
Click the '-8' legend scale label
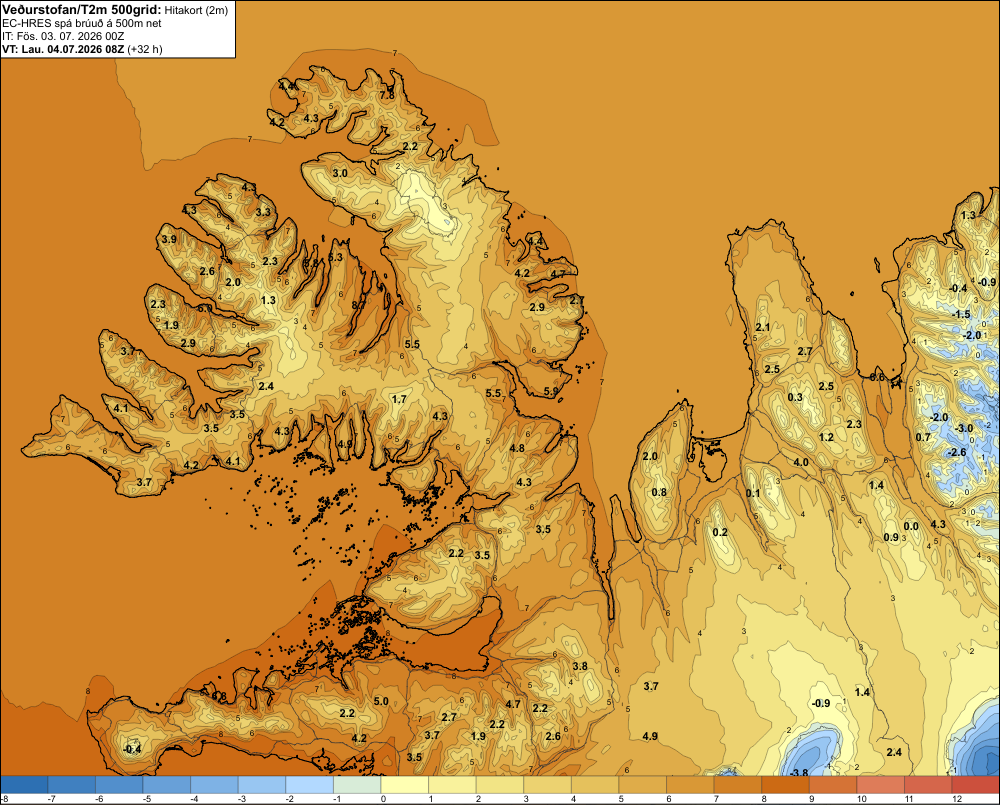tap(4, 799)
